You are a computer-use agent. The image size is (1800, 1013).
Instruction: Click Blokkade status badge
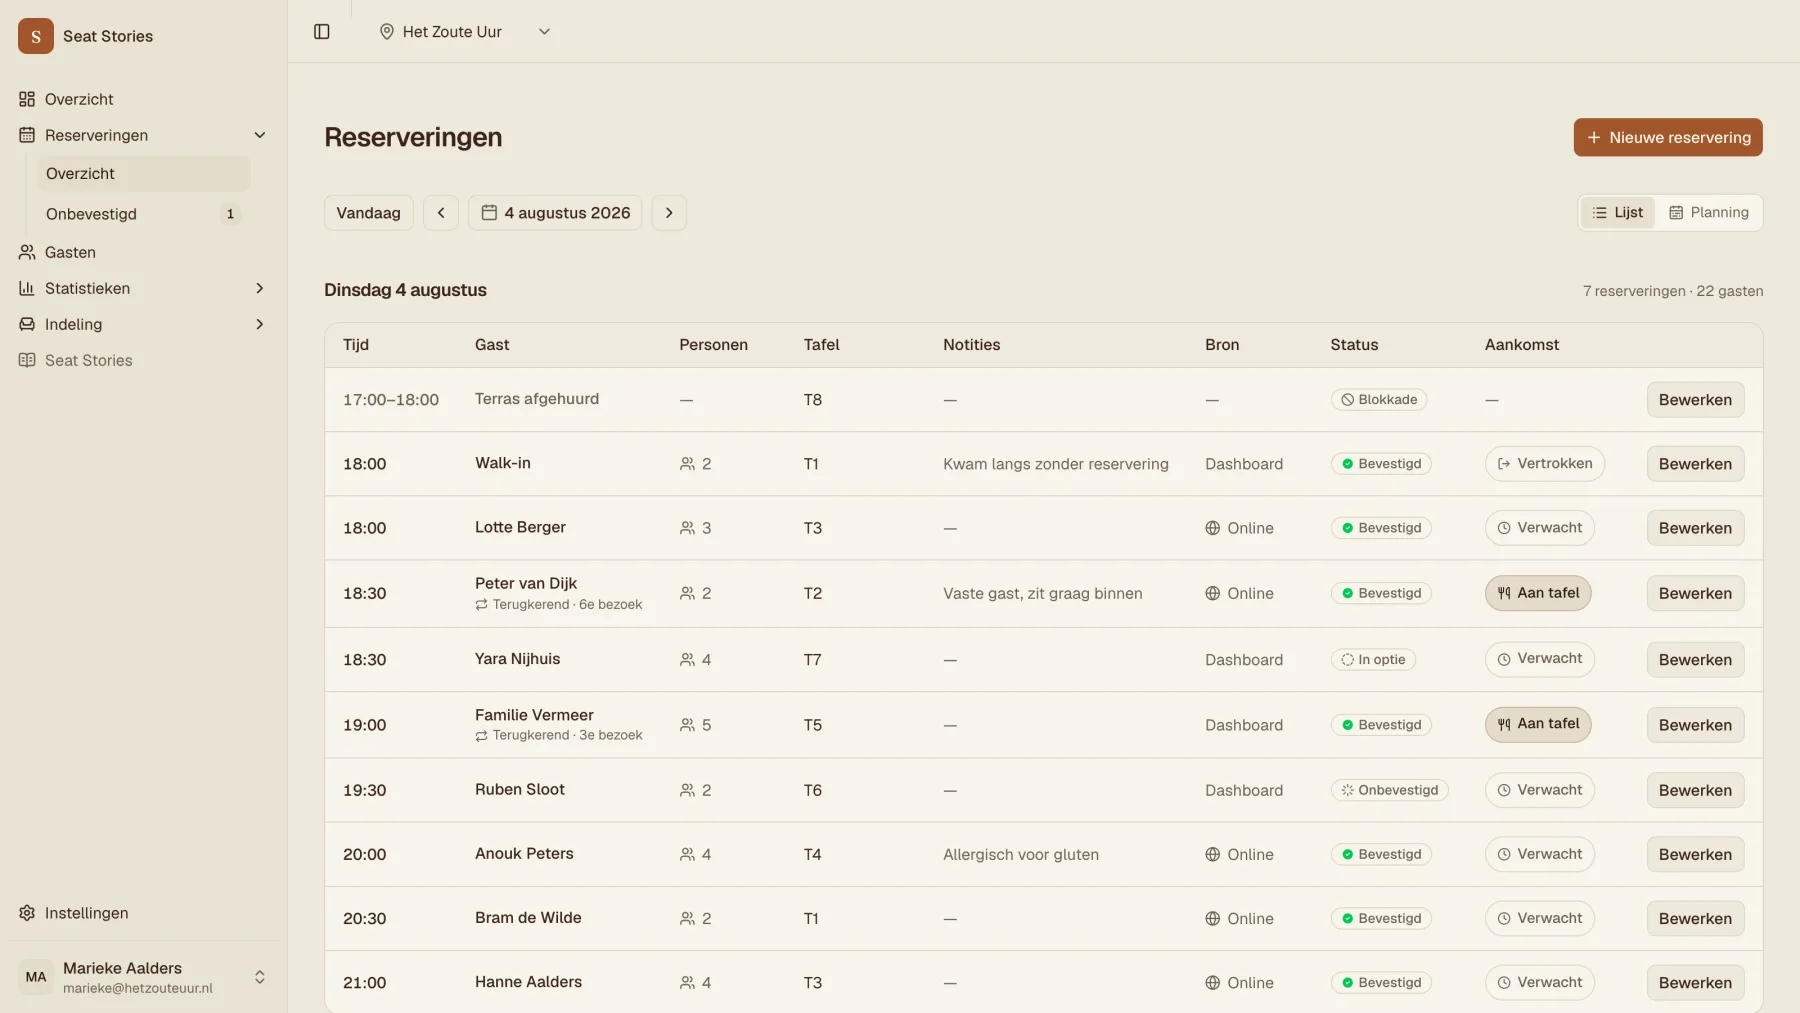tap(1379, 400)
